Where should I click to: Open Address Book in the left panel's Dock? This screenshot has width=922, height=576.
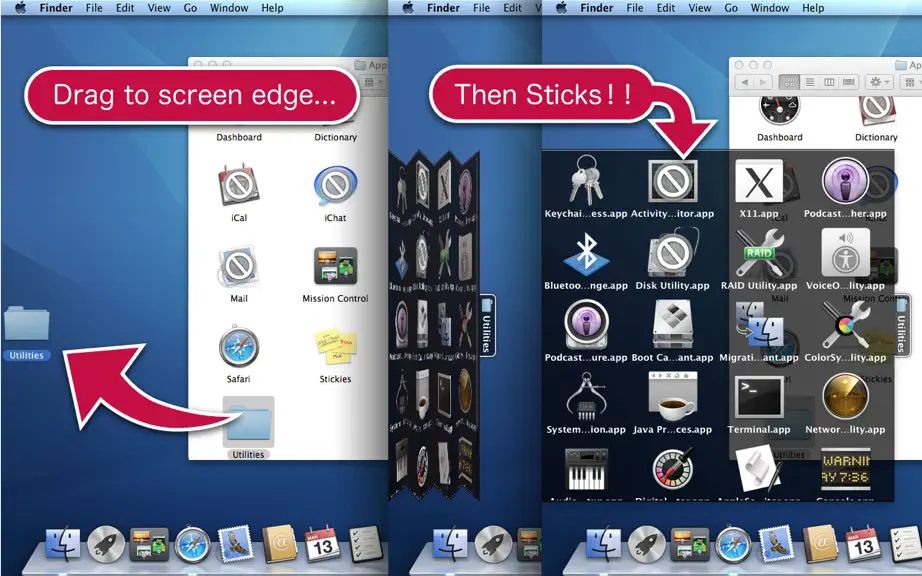[x=279, y=543]
